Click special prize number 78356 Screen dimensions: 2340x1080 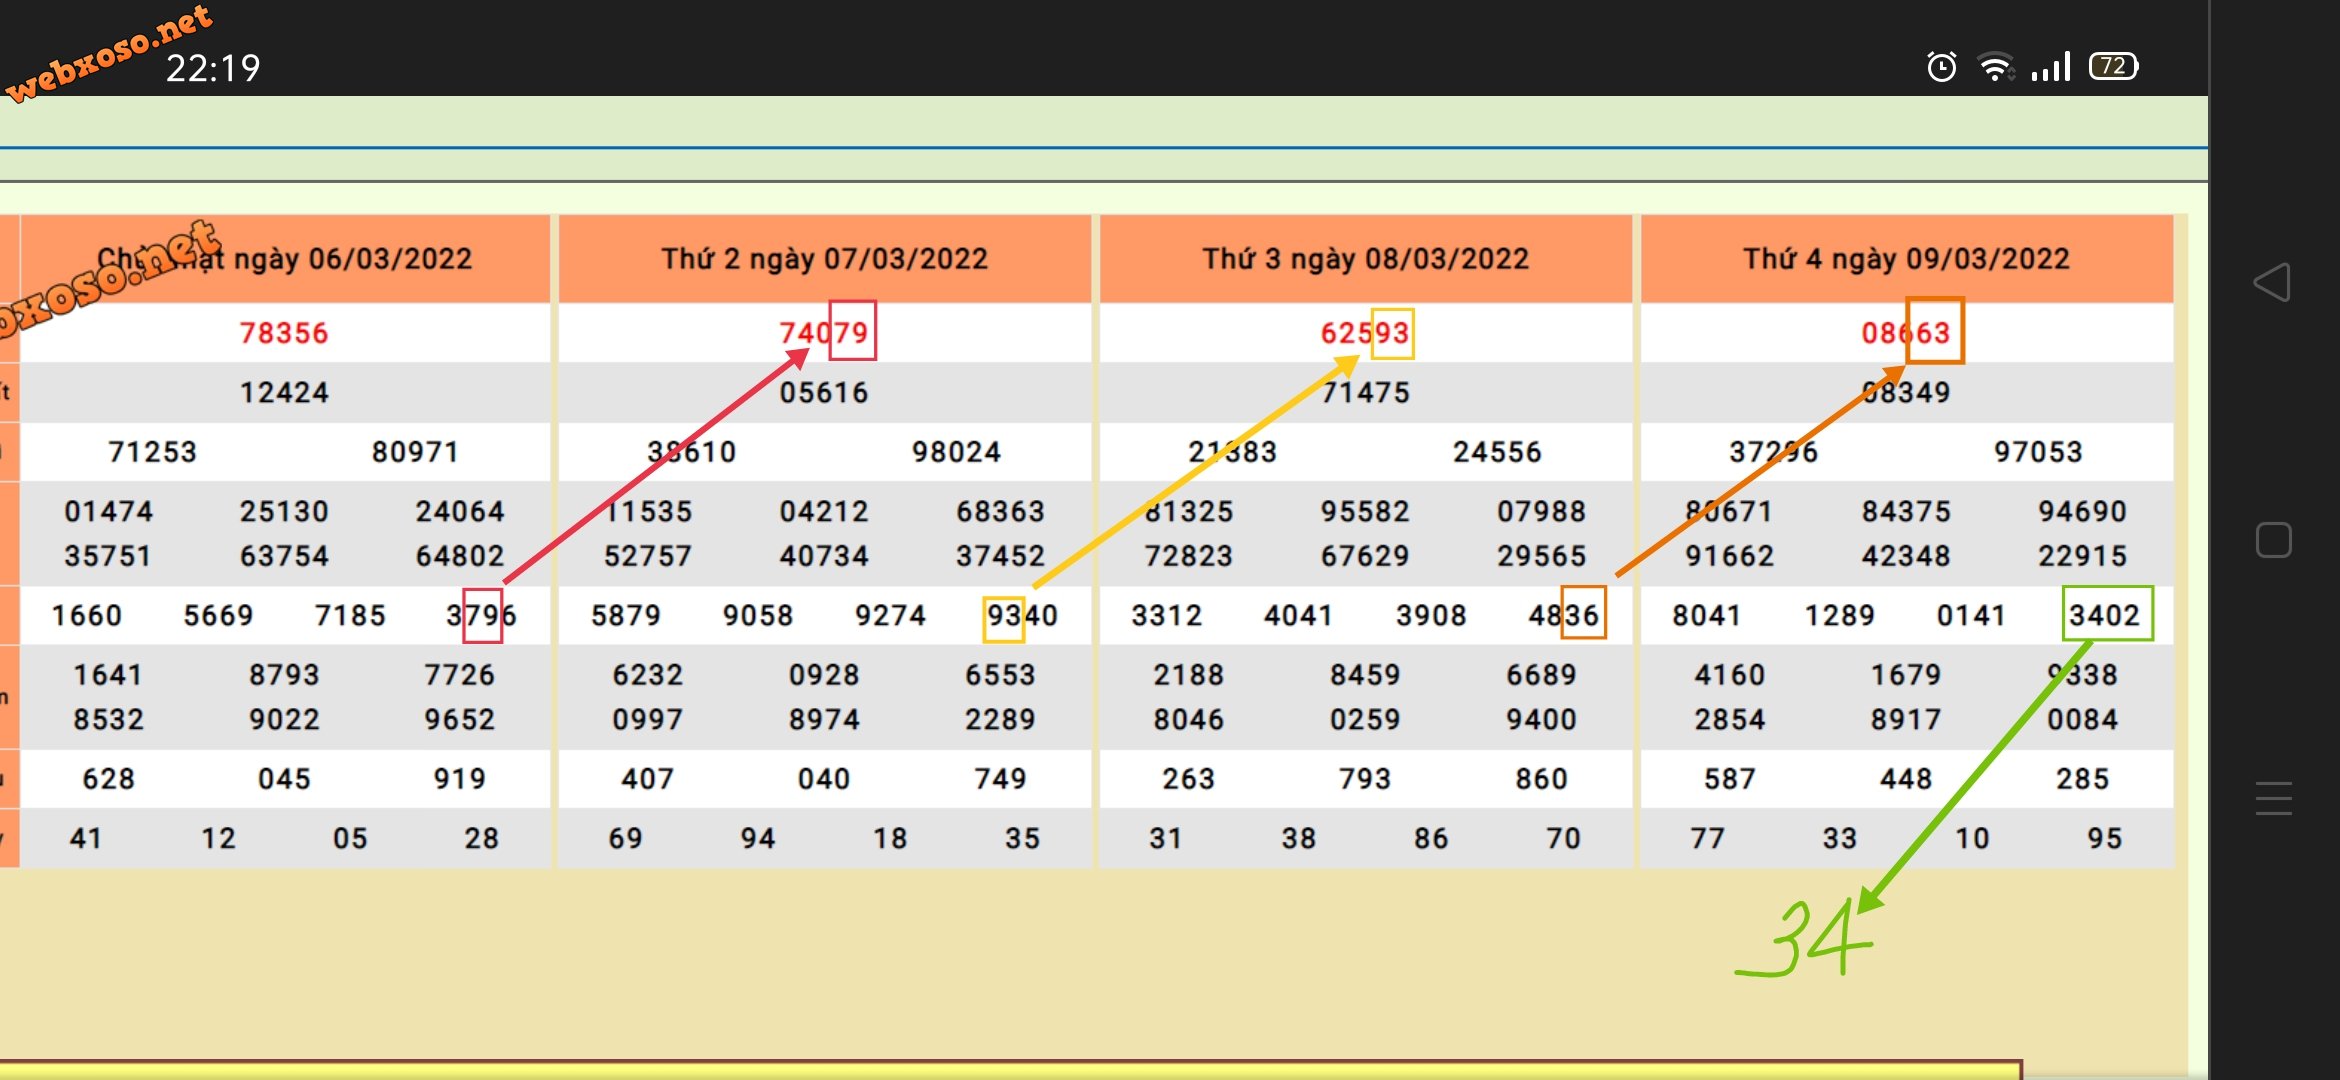(x=284, y=333)
